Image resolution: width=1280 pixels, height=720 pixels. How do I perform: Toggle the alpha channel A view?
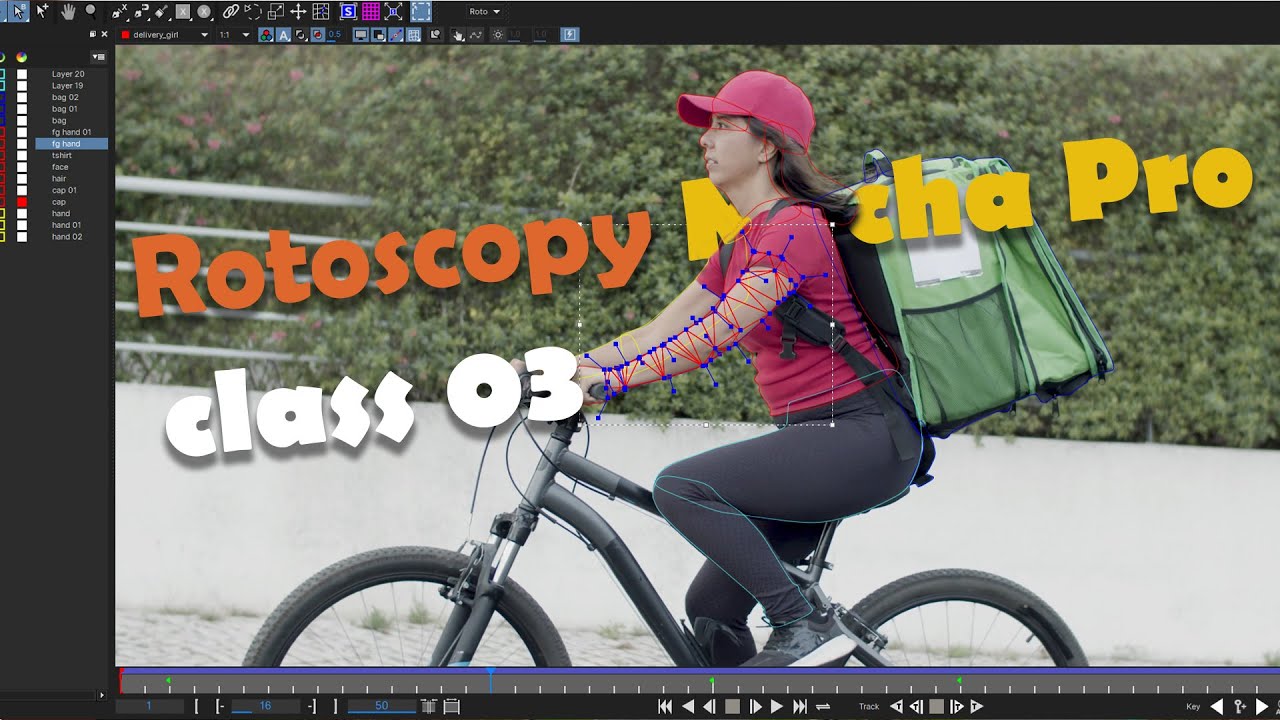point(284,35)
